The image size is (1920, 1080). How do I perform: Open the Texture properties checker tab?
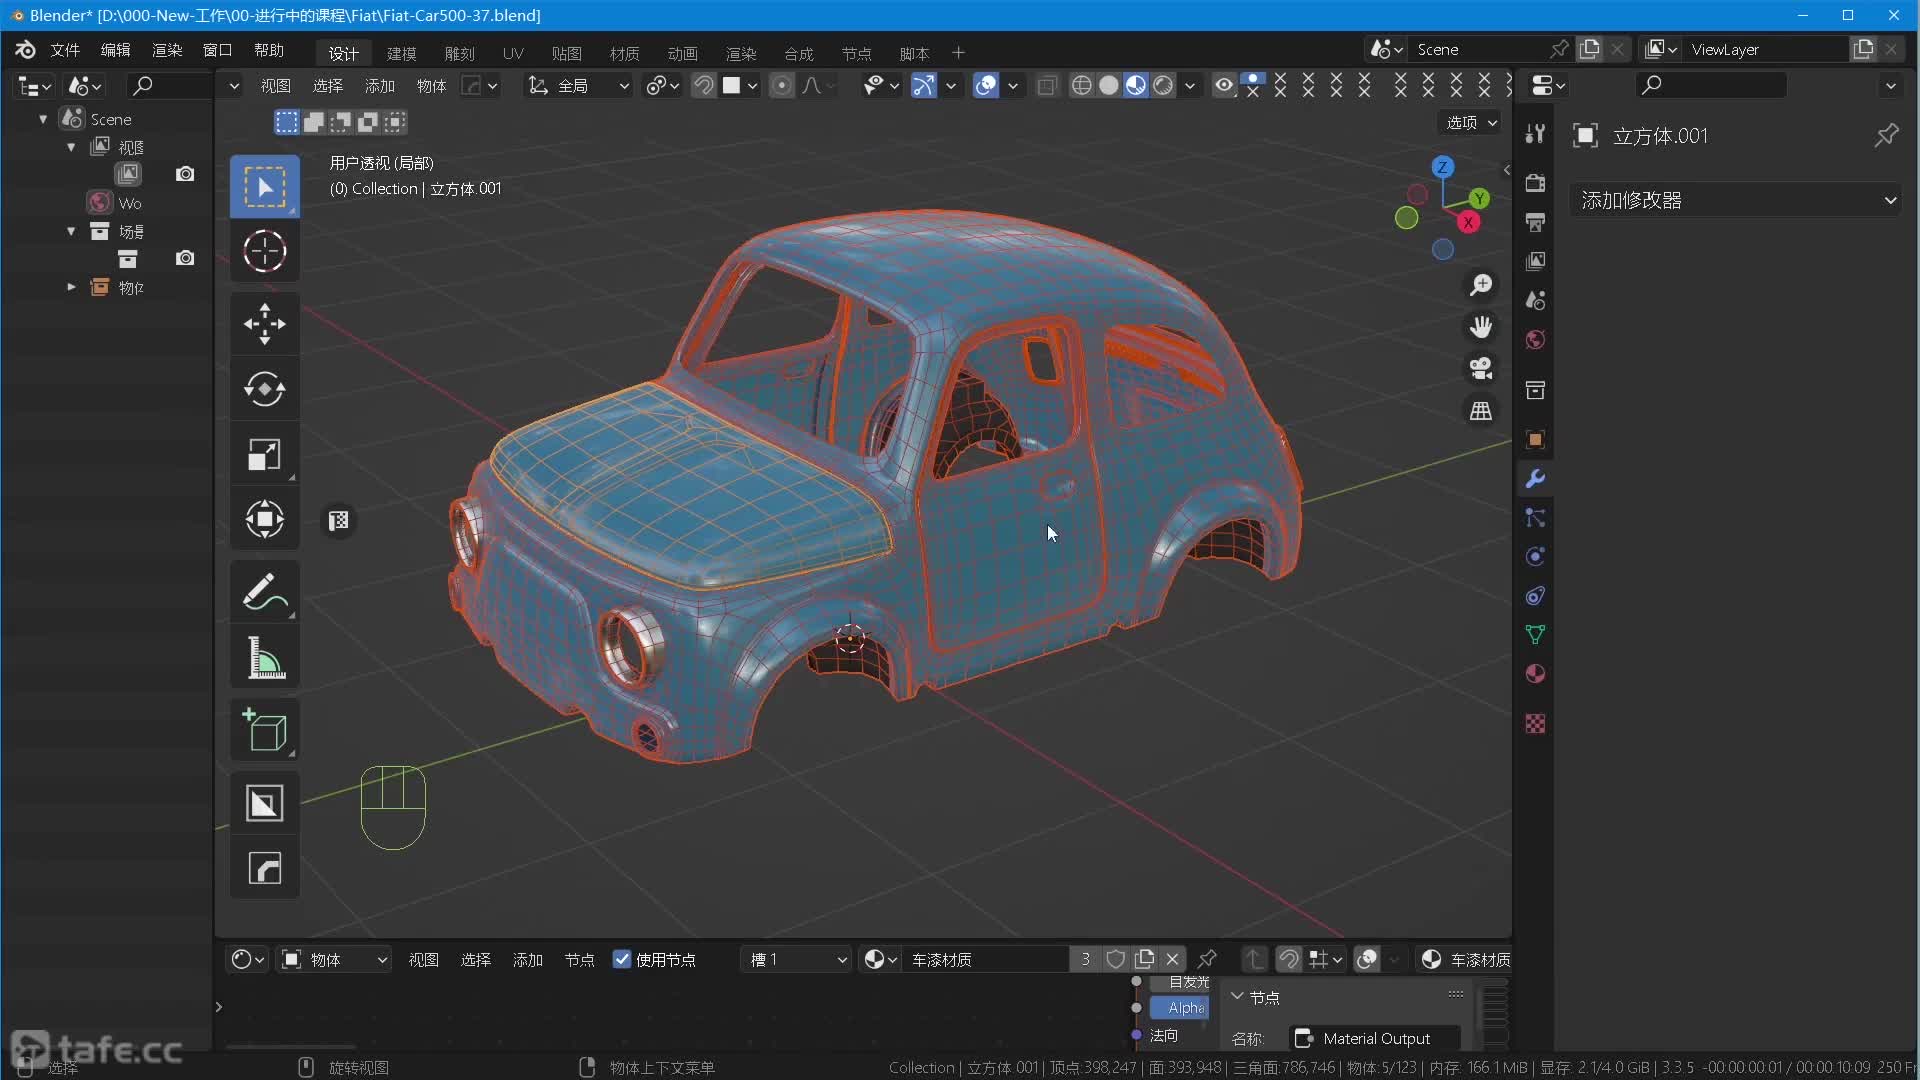1535,723
